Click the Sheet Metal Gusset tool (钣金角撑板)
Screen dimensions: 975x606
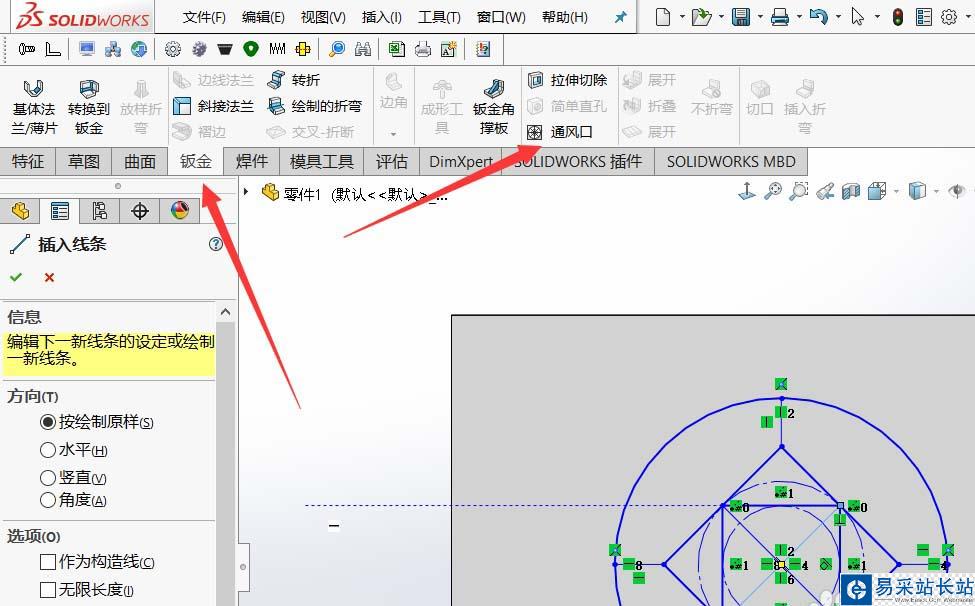tap(494, 108)
